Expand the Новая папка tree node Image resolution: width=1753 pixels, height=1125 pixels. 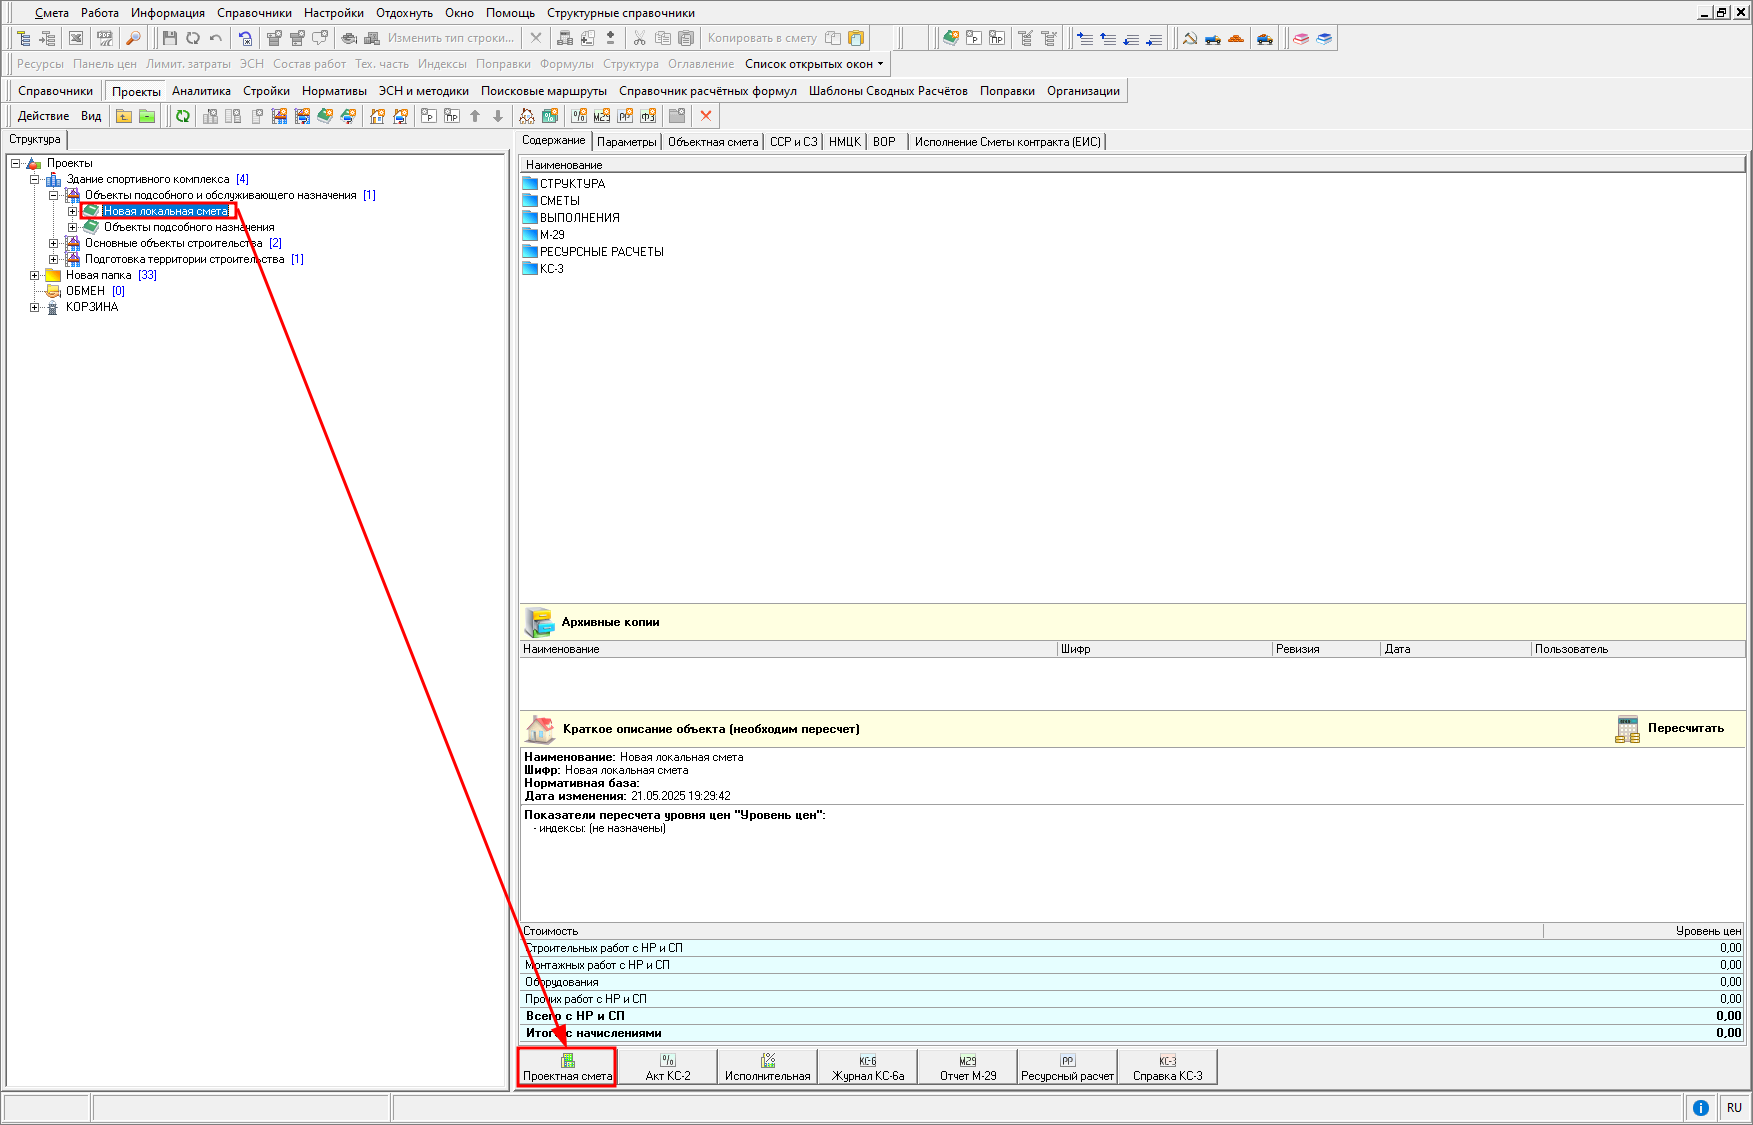[35, 275]
